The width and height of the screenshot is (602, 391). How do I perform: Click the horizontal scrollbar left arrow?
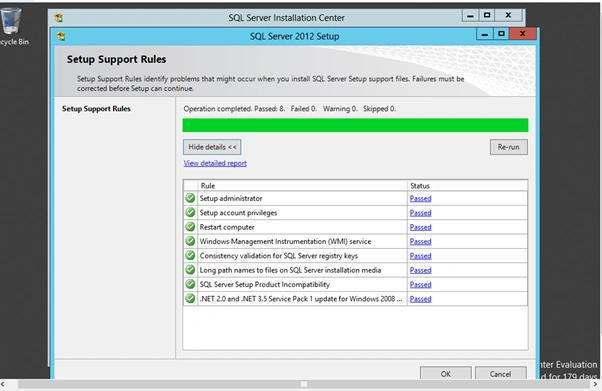coord(3,384)
